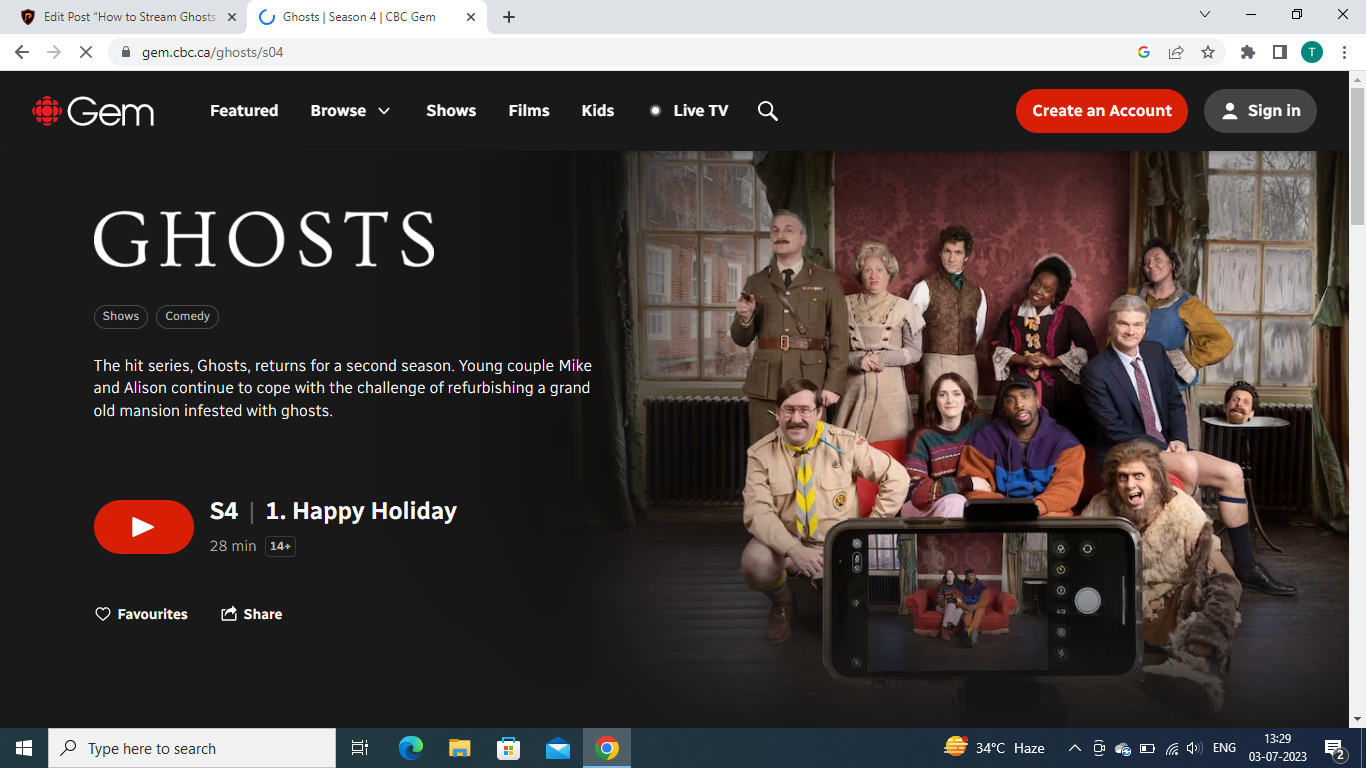Bookmark this tab with star icon
1366x768 pixels.
pos(1208,52)
